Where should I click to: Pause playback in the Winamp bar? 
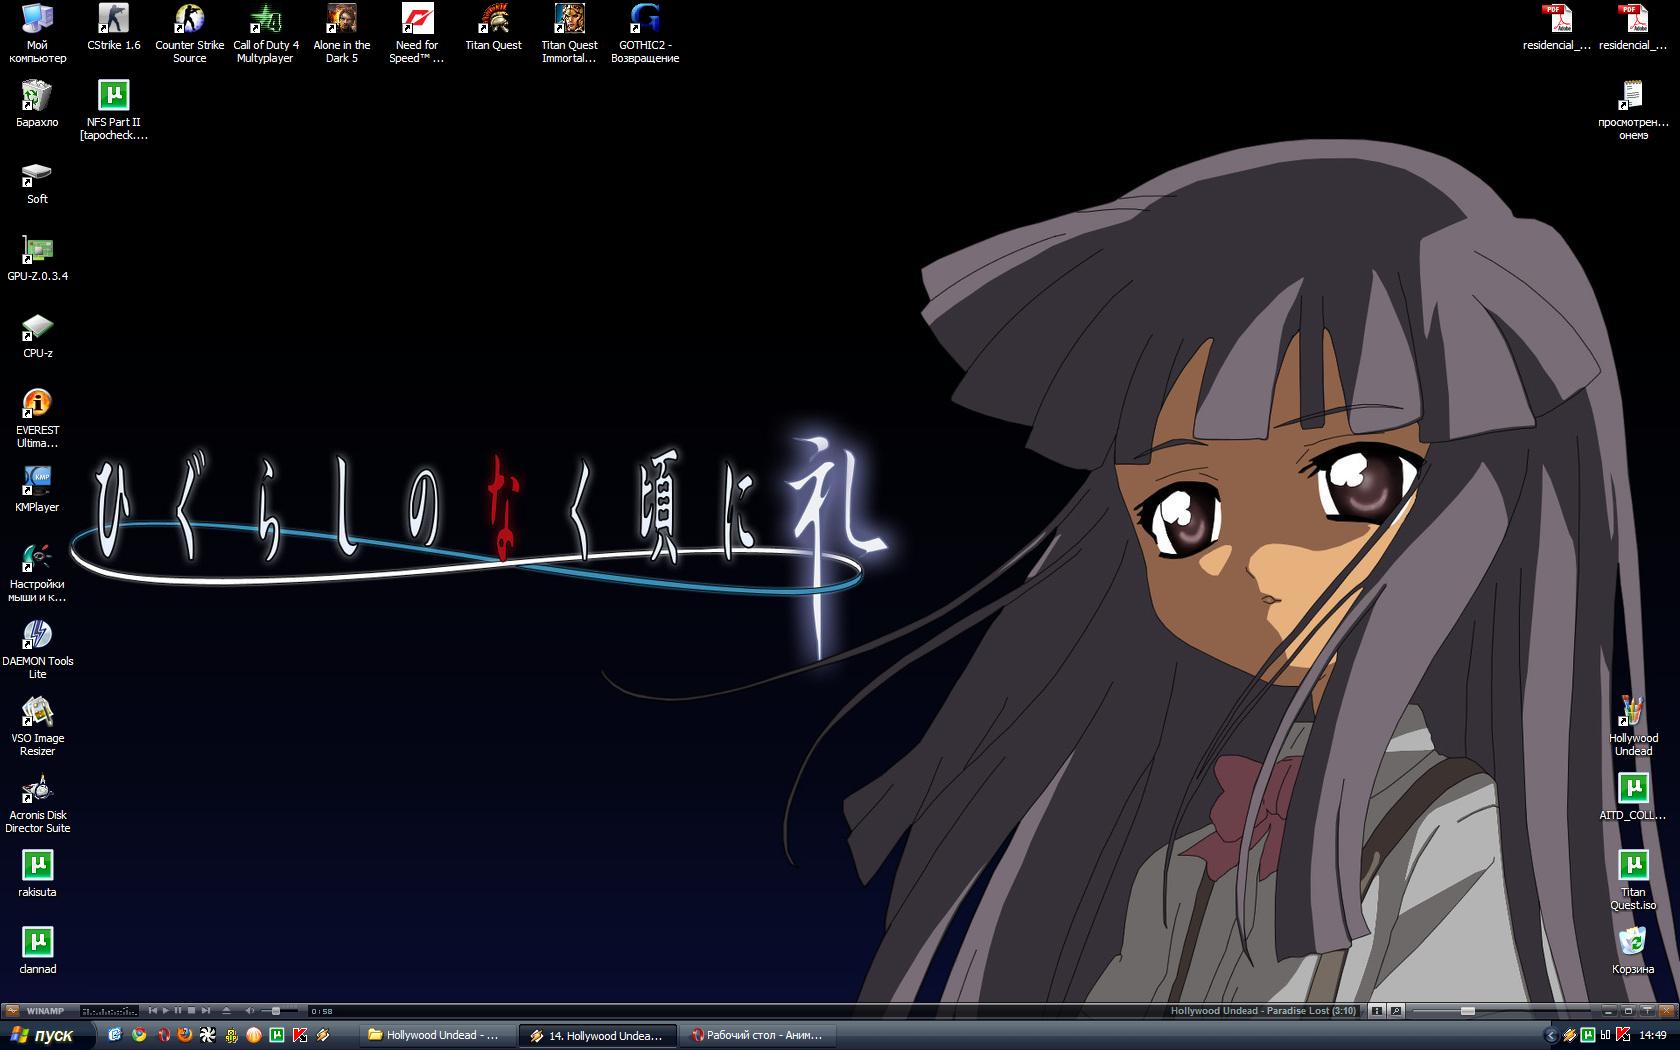pyautogui.click(x=178, y=1011)
